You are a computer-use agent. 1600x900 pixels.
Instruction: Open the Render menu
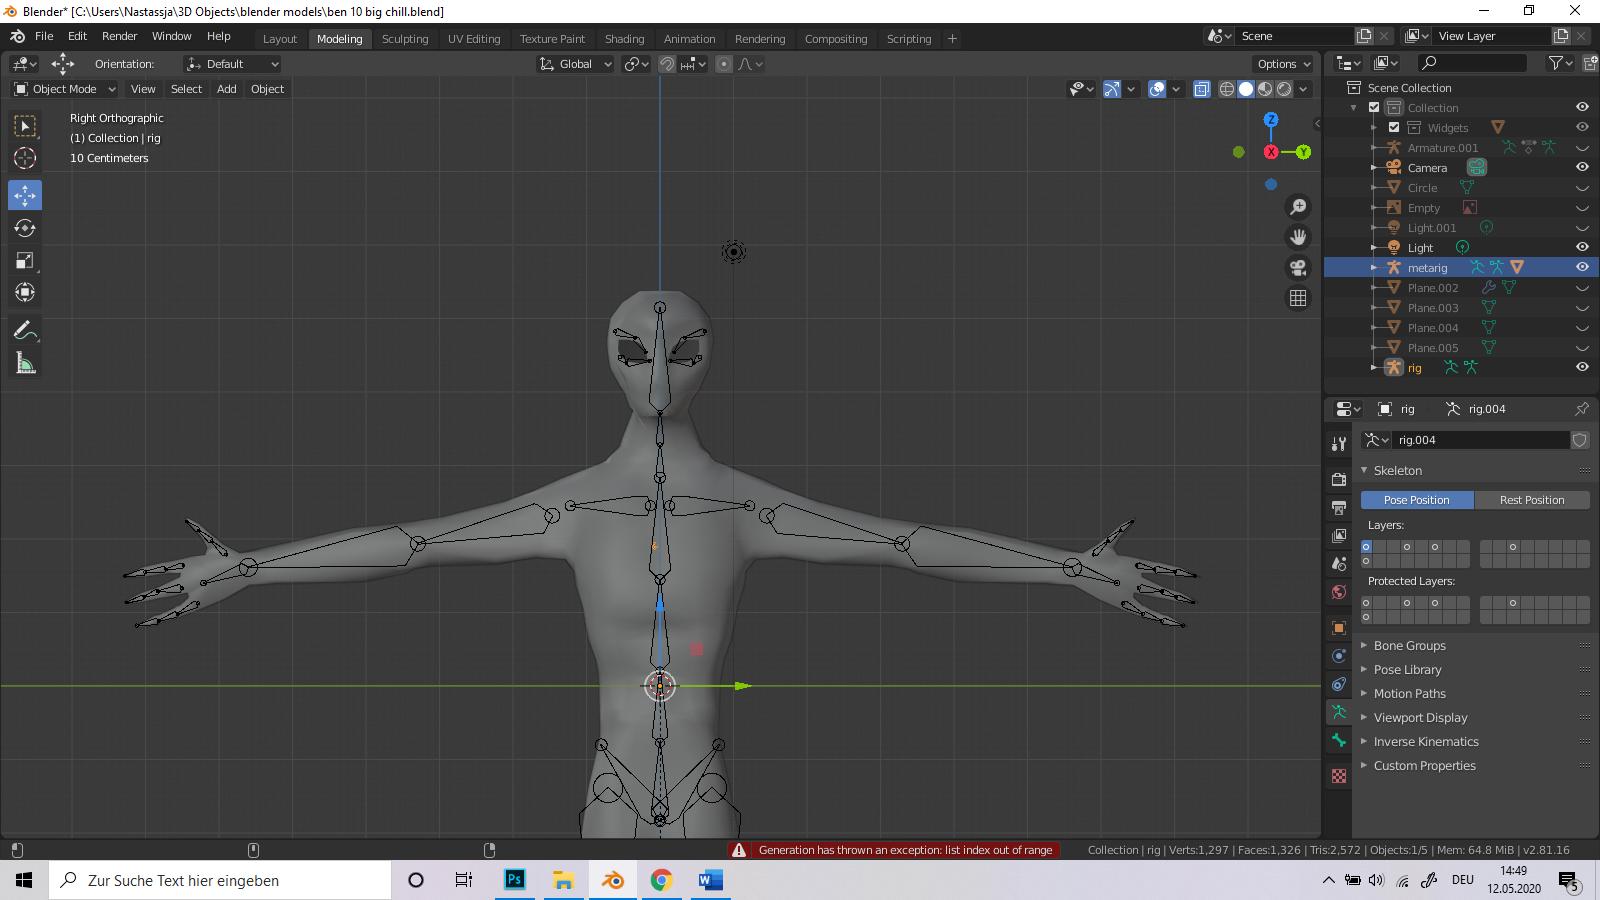click(x=119, y=36)
